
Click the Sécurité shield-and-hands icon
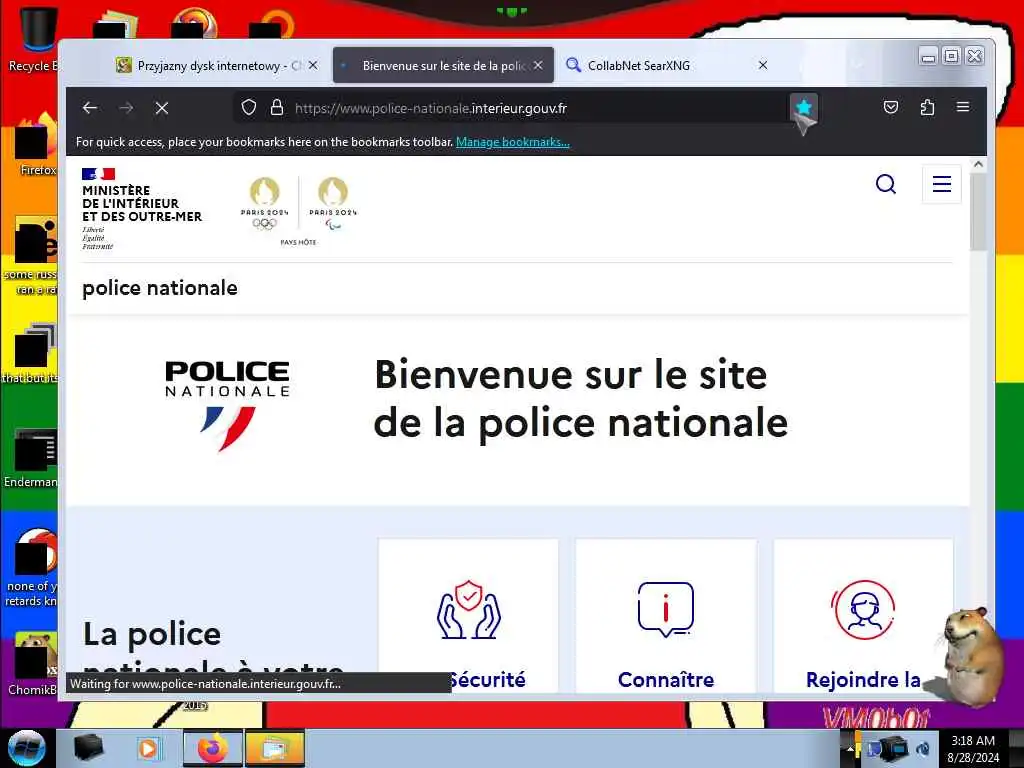click(x=468, y=610)
